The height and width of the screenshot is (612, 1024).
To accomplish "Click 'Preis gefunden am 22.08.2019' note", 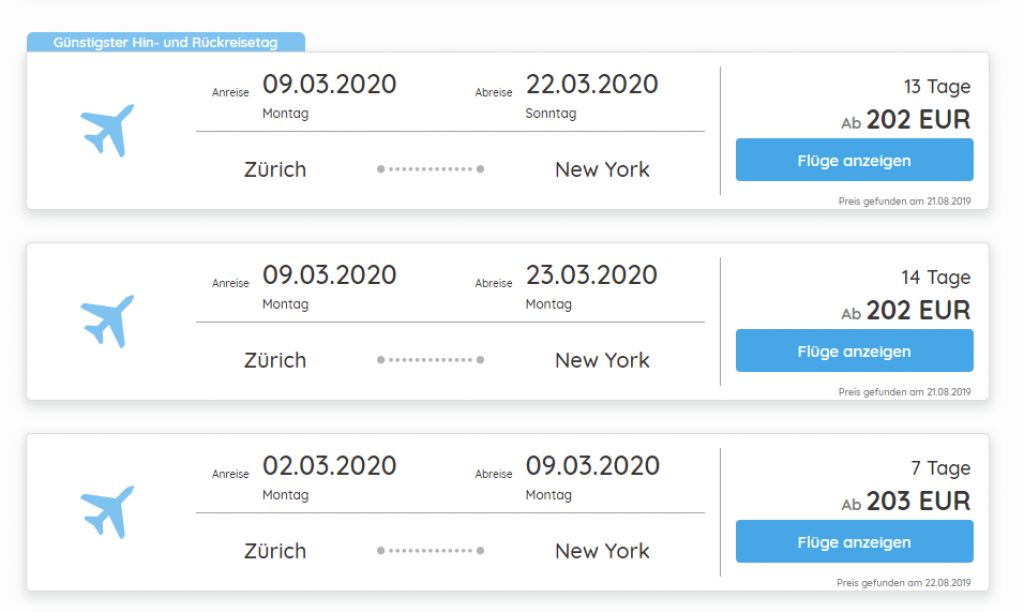I will [x=904, y=583].
